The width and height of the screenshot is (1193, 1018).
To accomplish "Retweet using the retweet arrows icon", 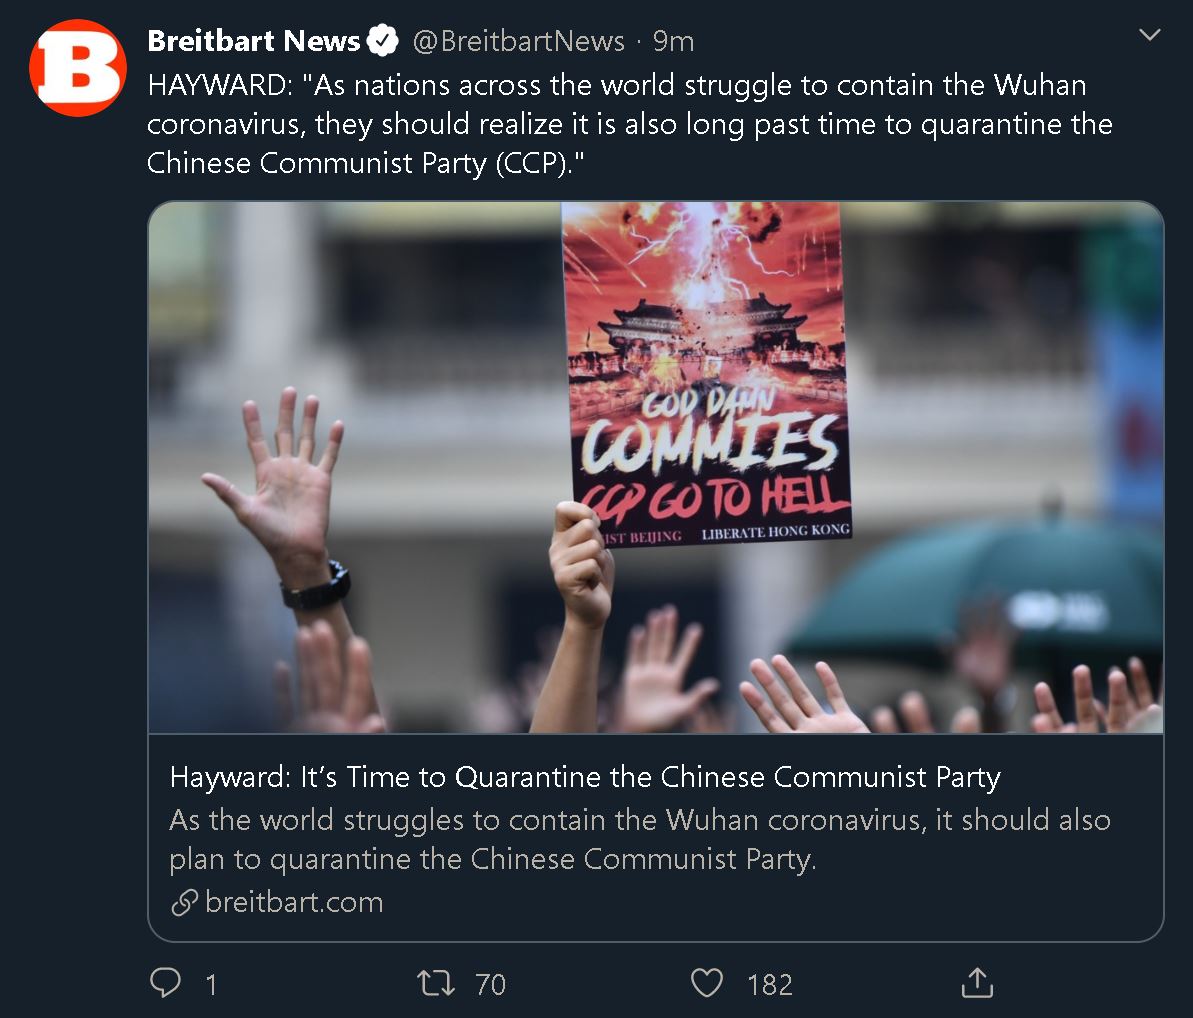I will pos(437,983).
